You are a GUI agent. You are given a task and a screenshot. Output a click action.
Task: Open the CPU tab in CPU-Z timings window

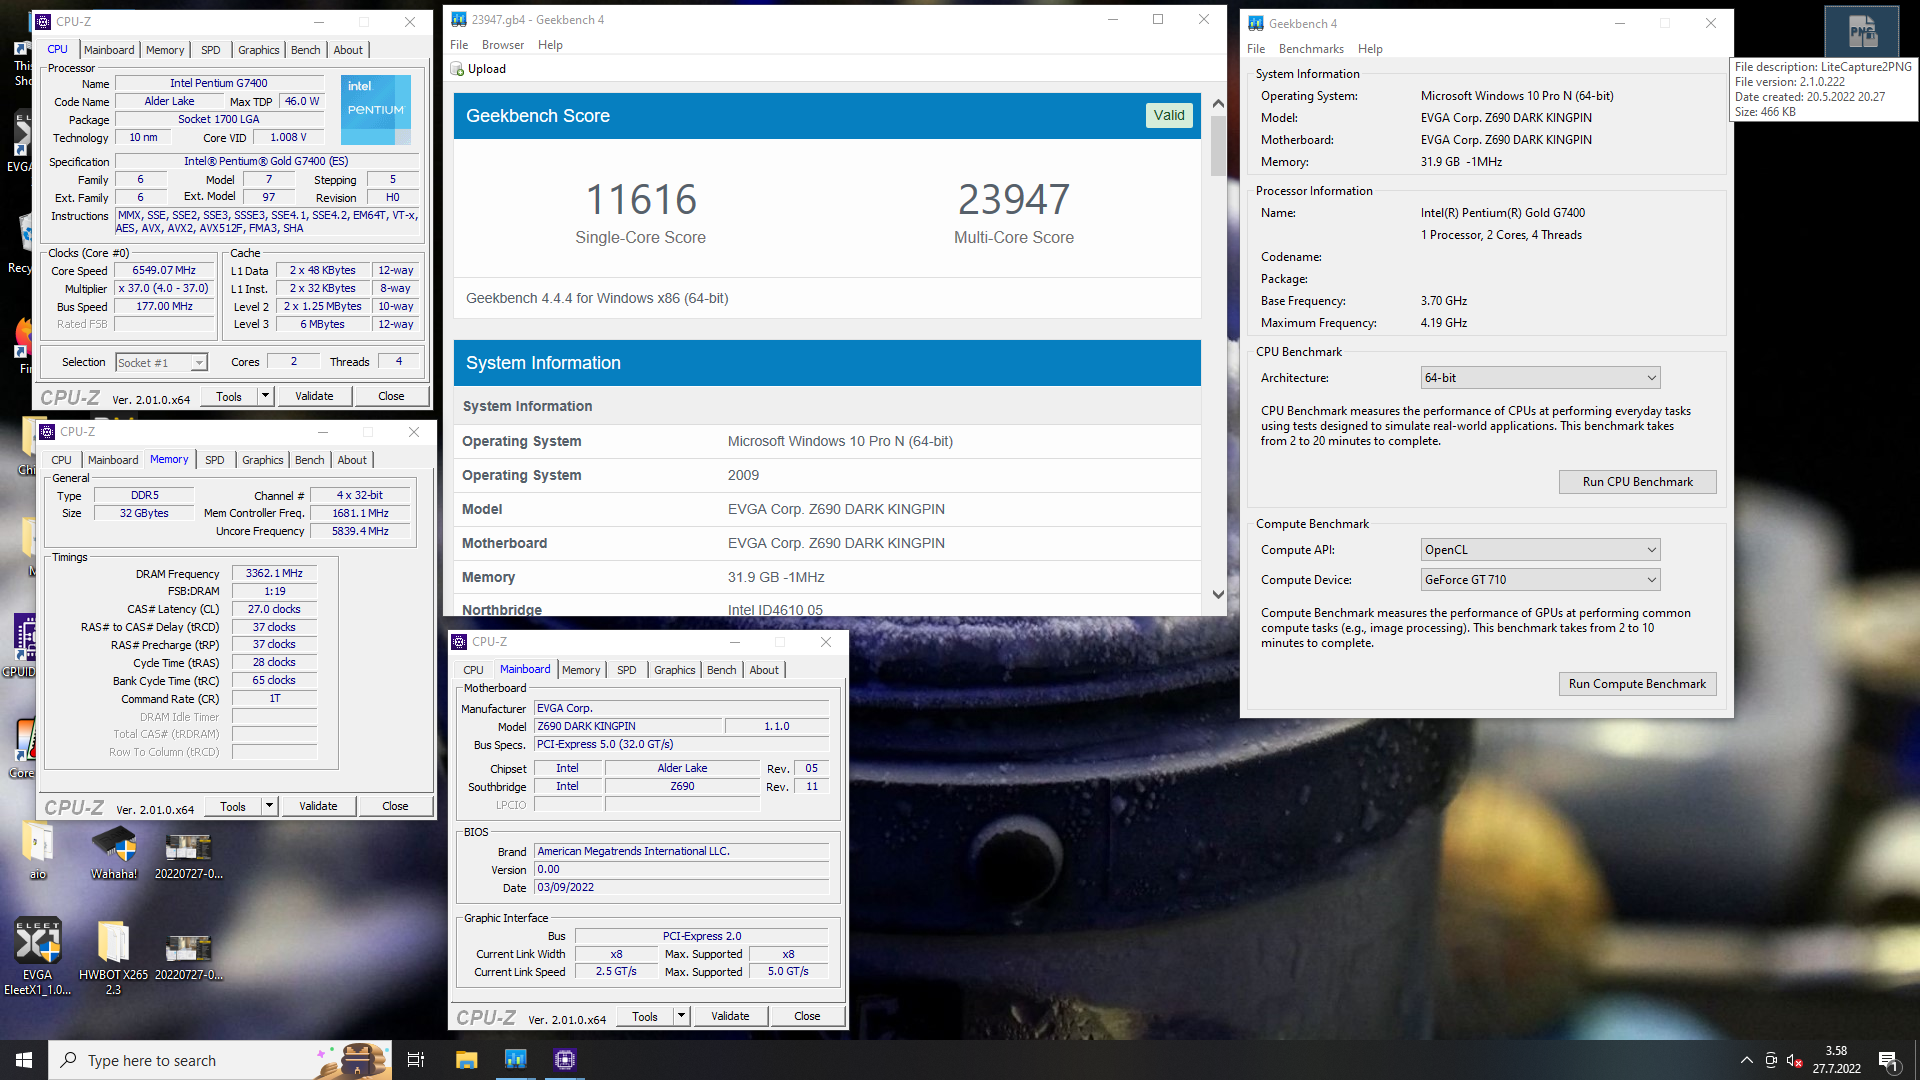click(x=62, y=460)
